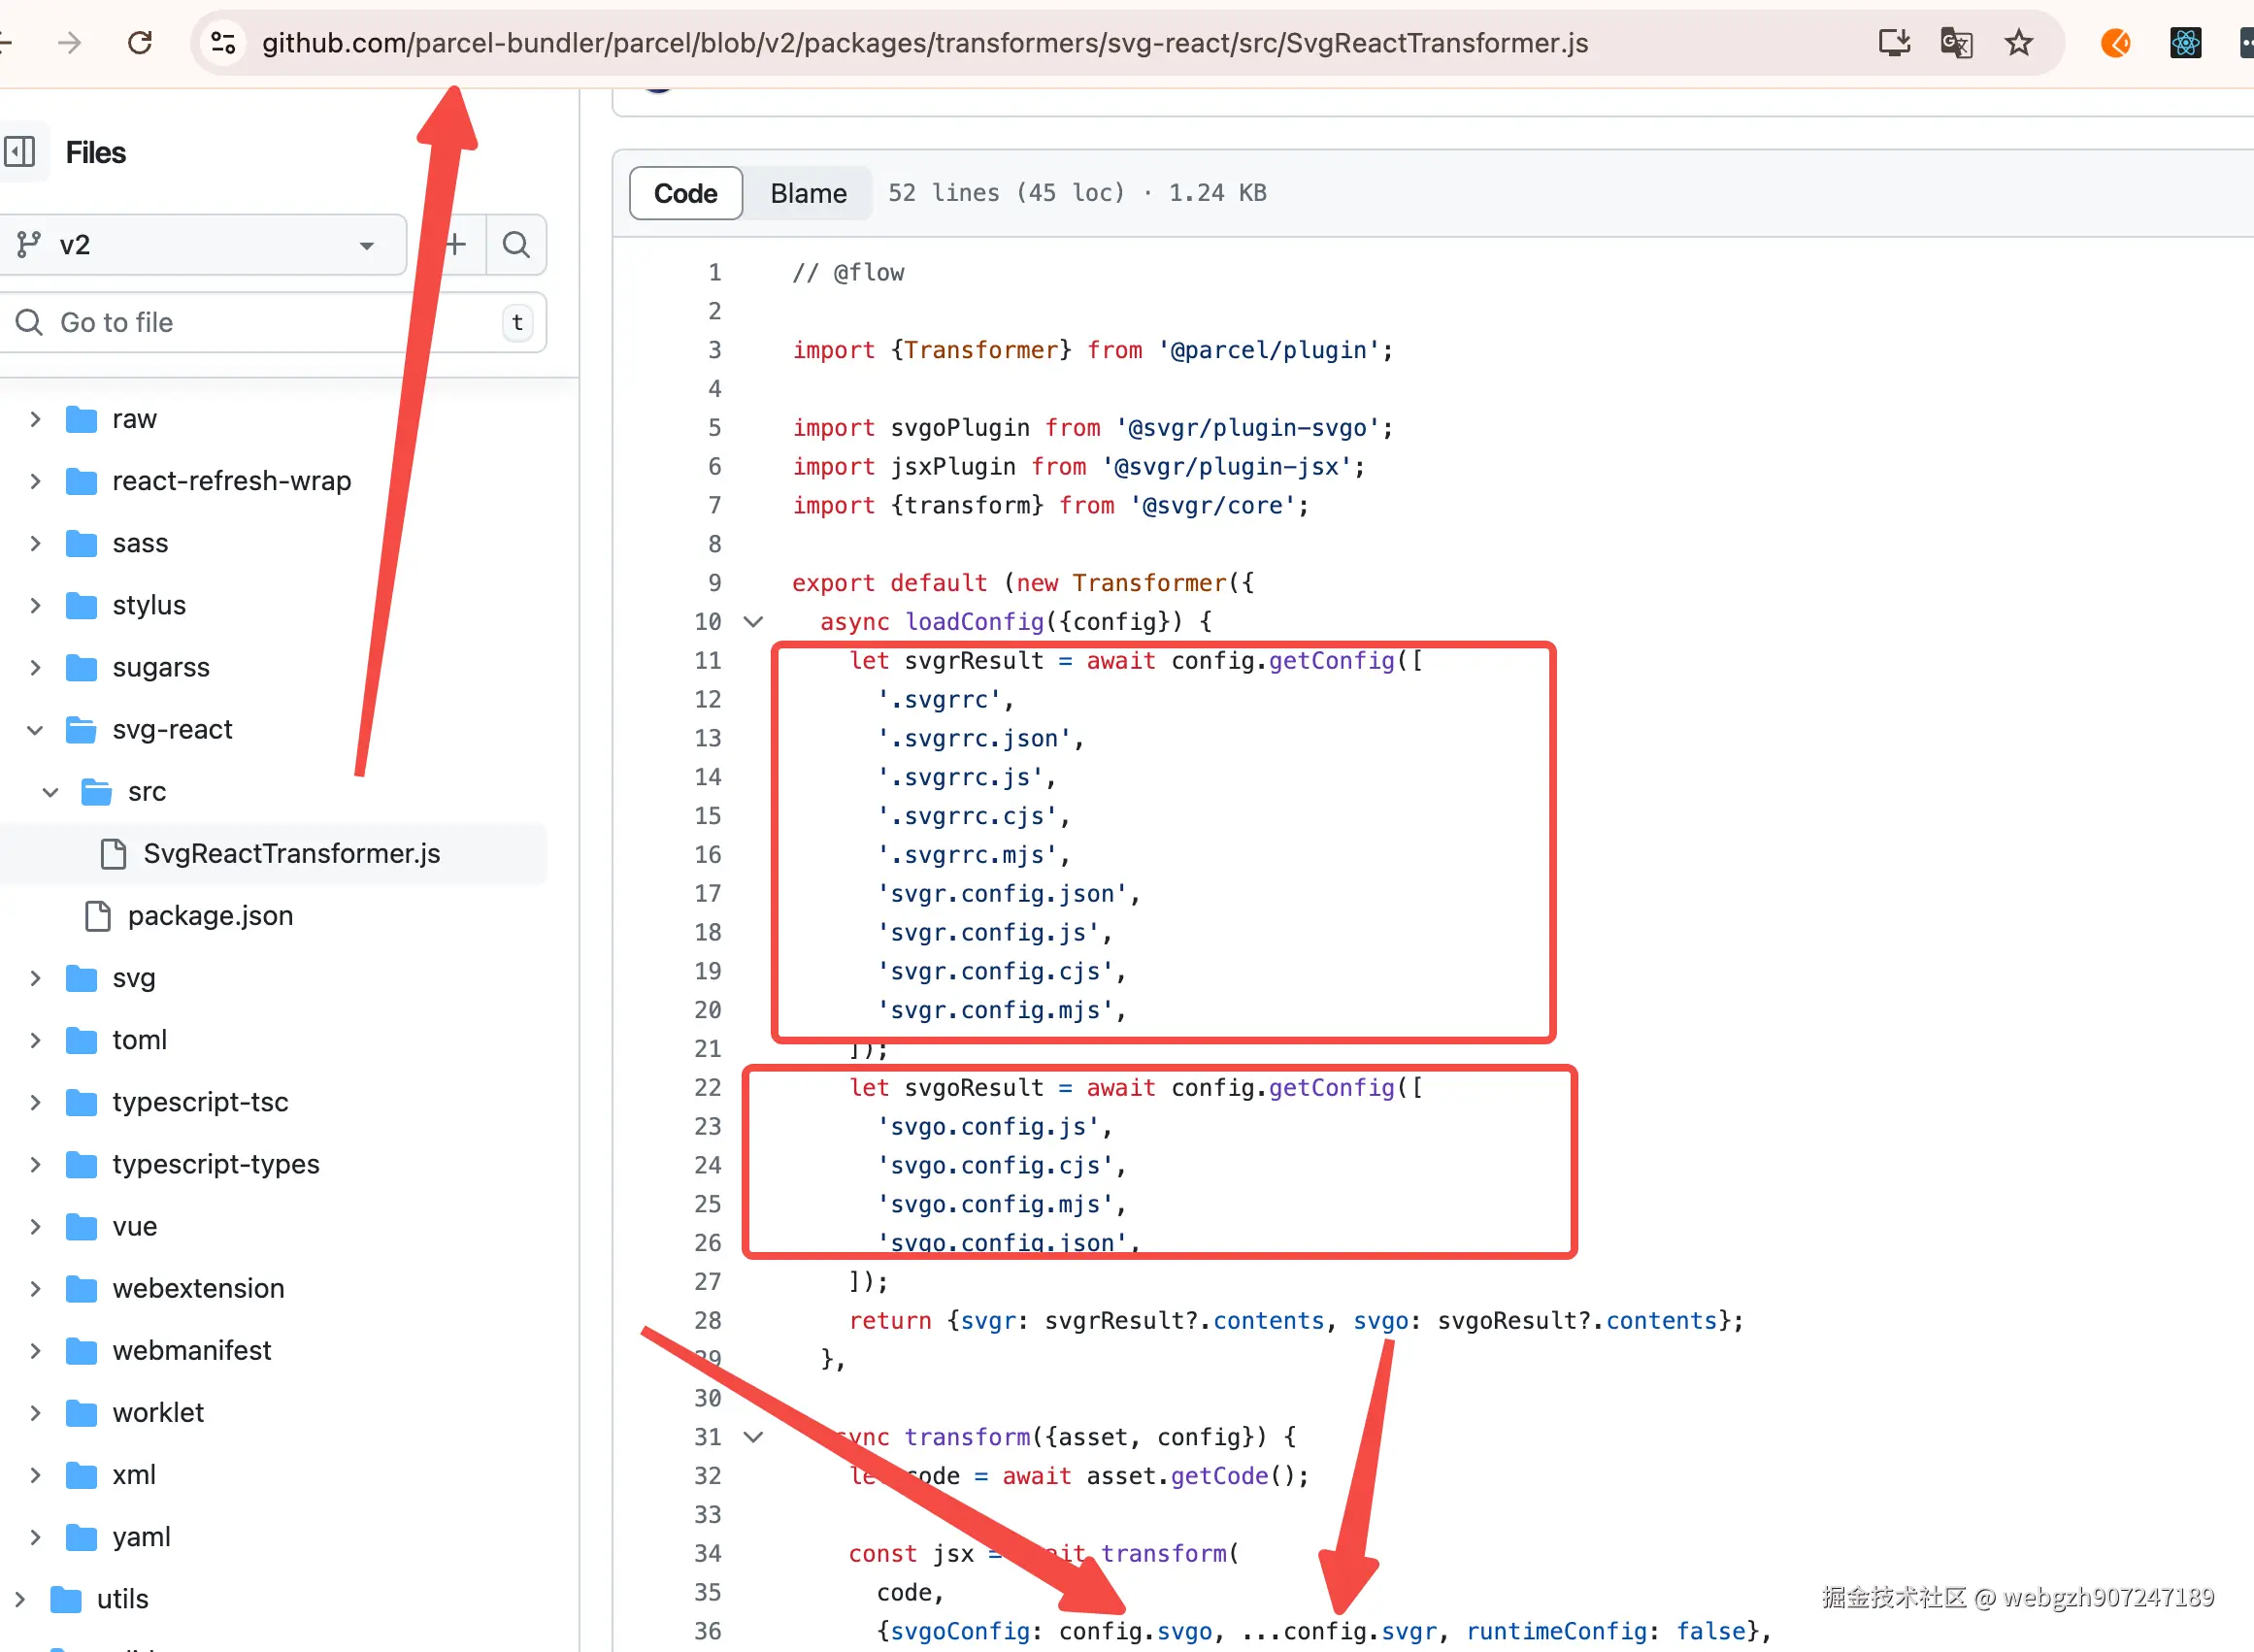
Task: Collapse the Files side panel icon
Action: pyautogui.click(x=20, y=152)
